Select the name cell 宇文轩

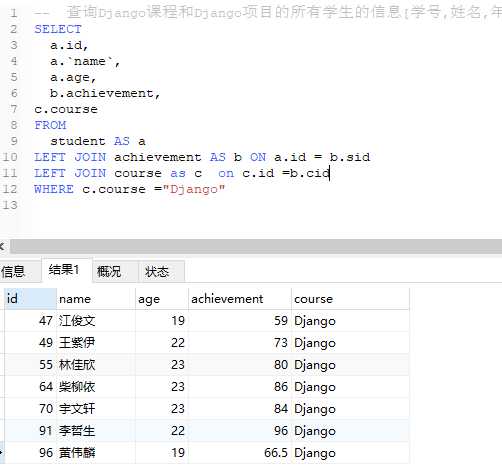coord(96,409)
